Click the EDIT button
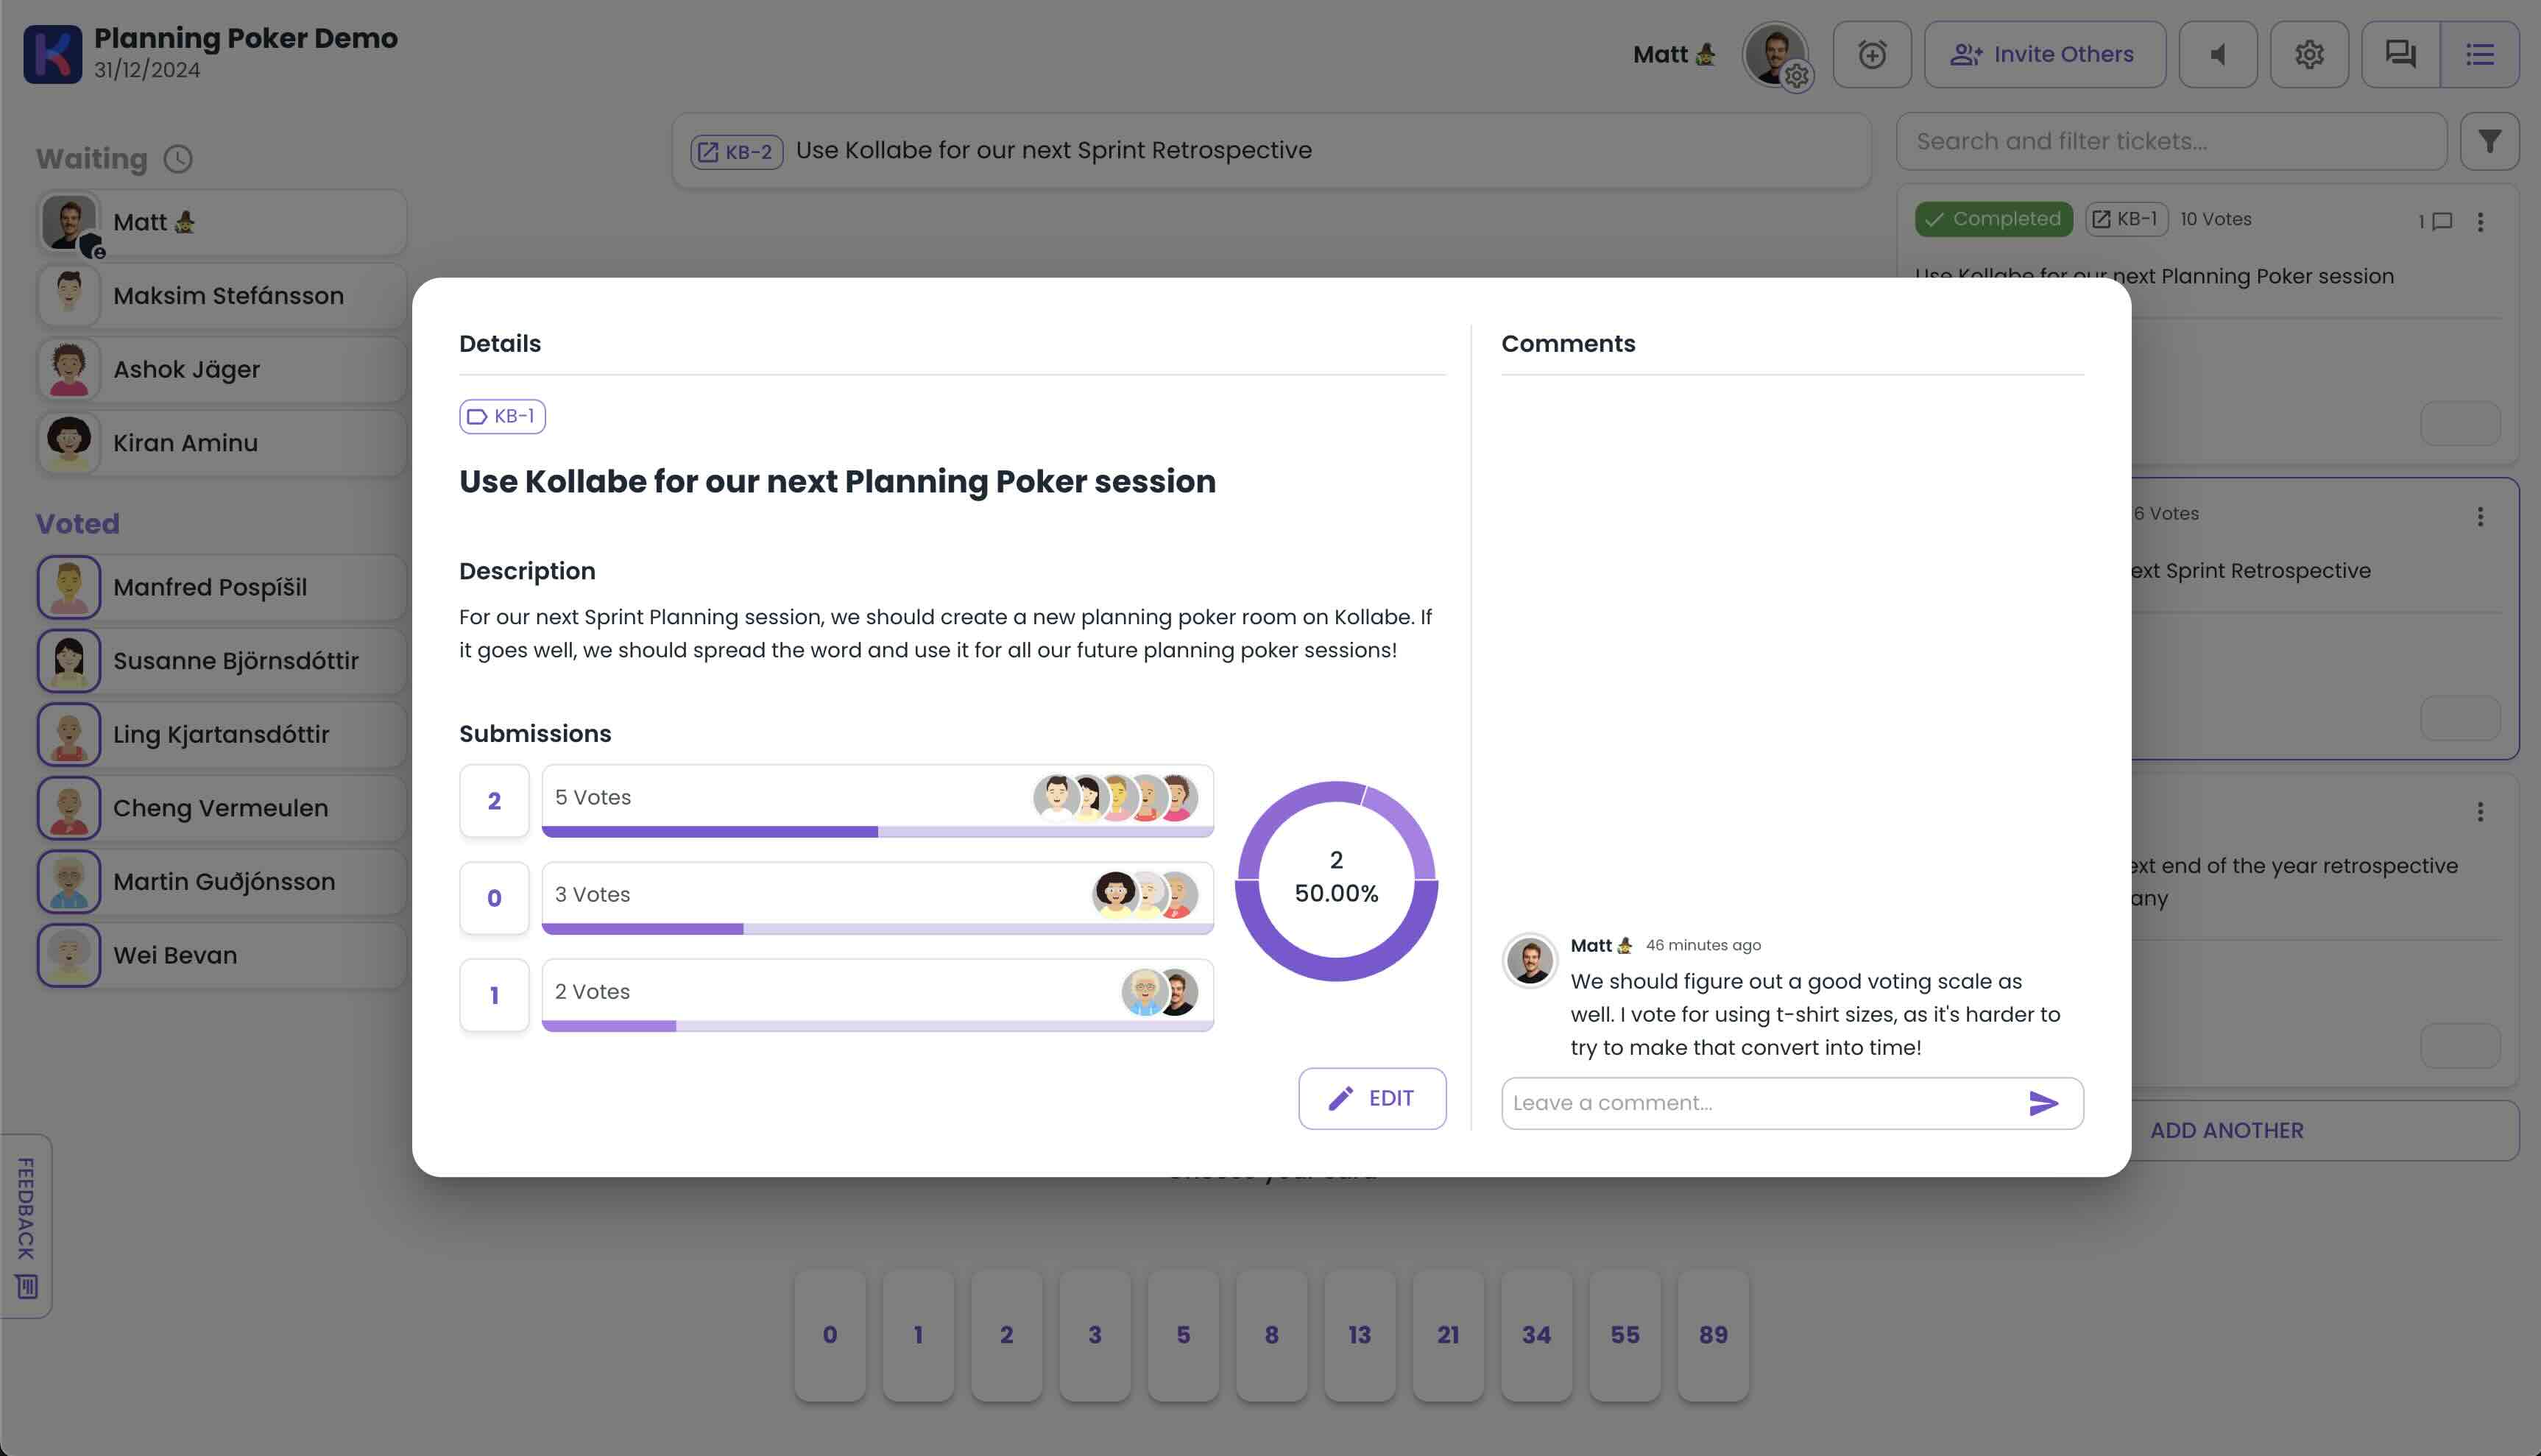Viewport: 2541px width, 1456px height. [1372, 1098]
